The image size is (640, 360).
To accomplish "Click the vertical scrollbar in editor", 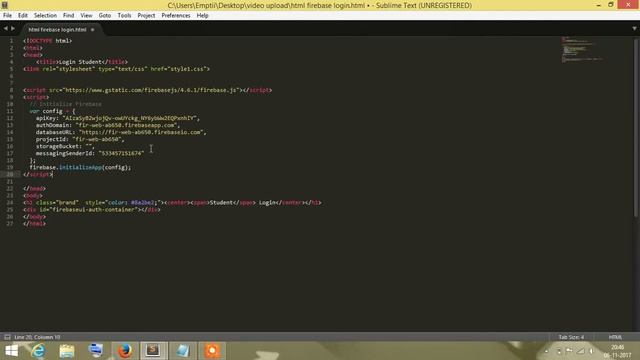I will click(636, 127).
